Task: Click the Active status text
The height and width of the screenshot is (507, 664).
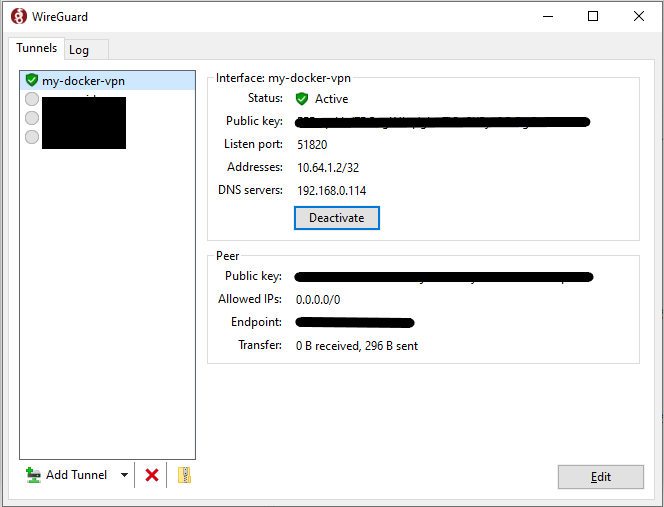Action: click(x=332, y=99)
